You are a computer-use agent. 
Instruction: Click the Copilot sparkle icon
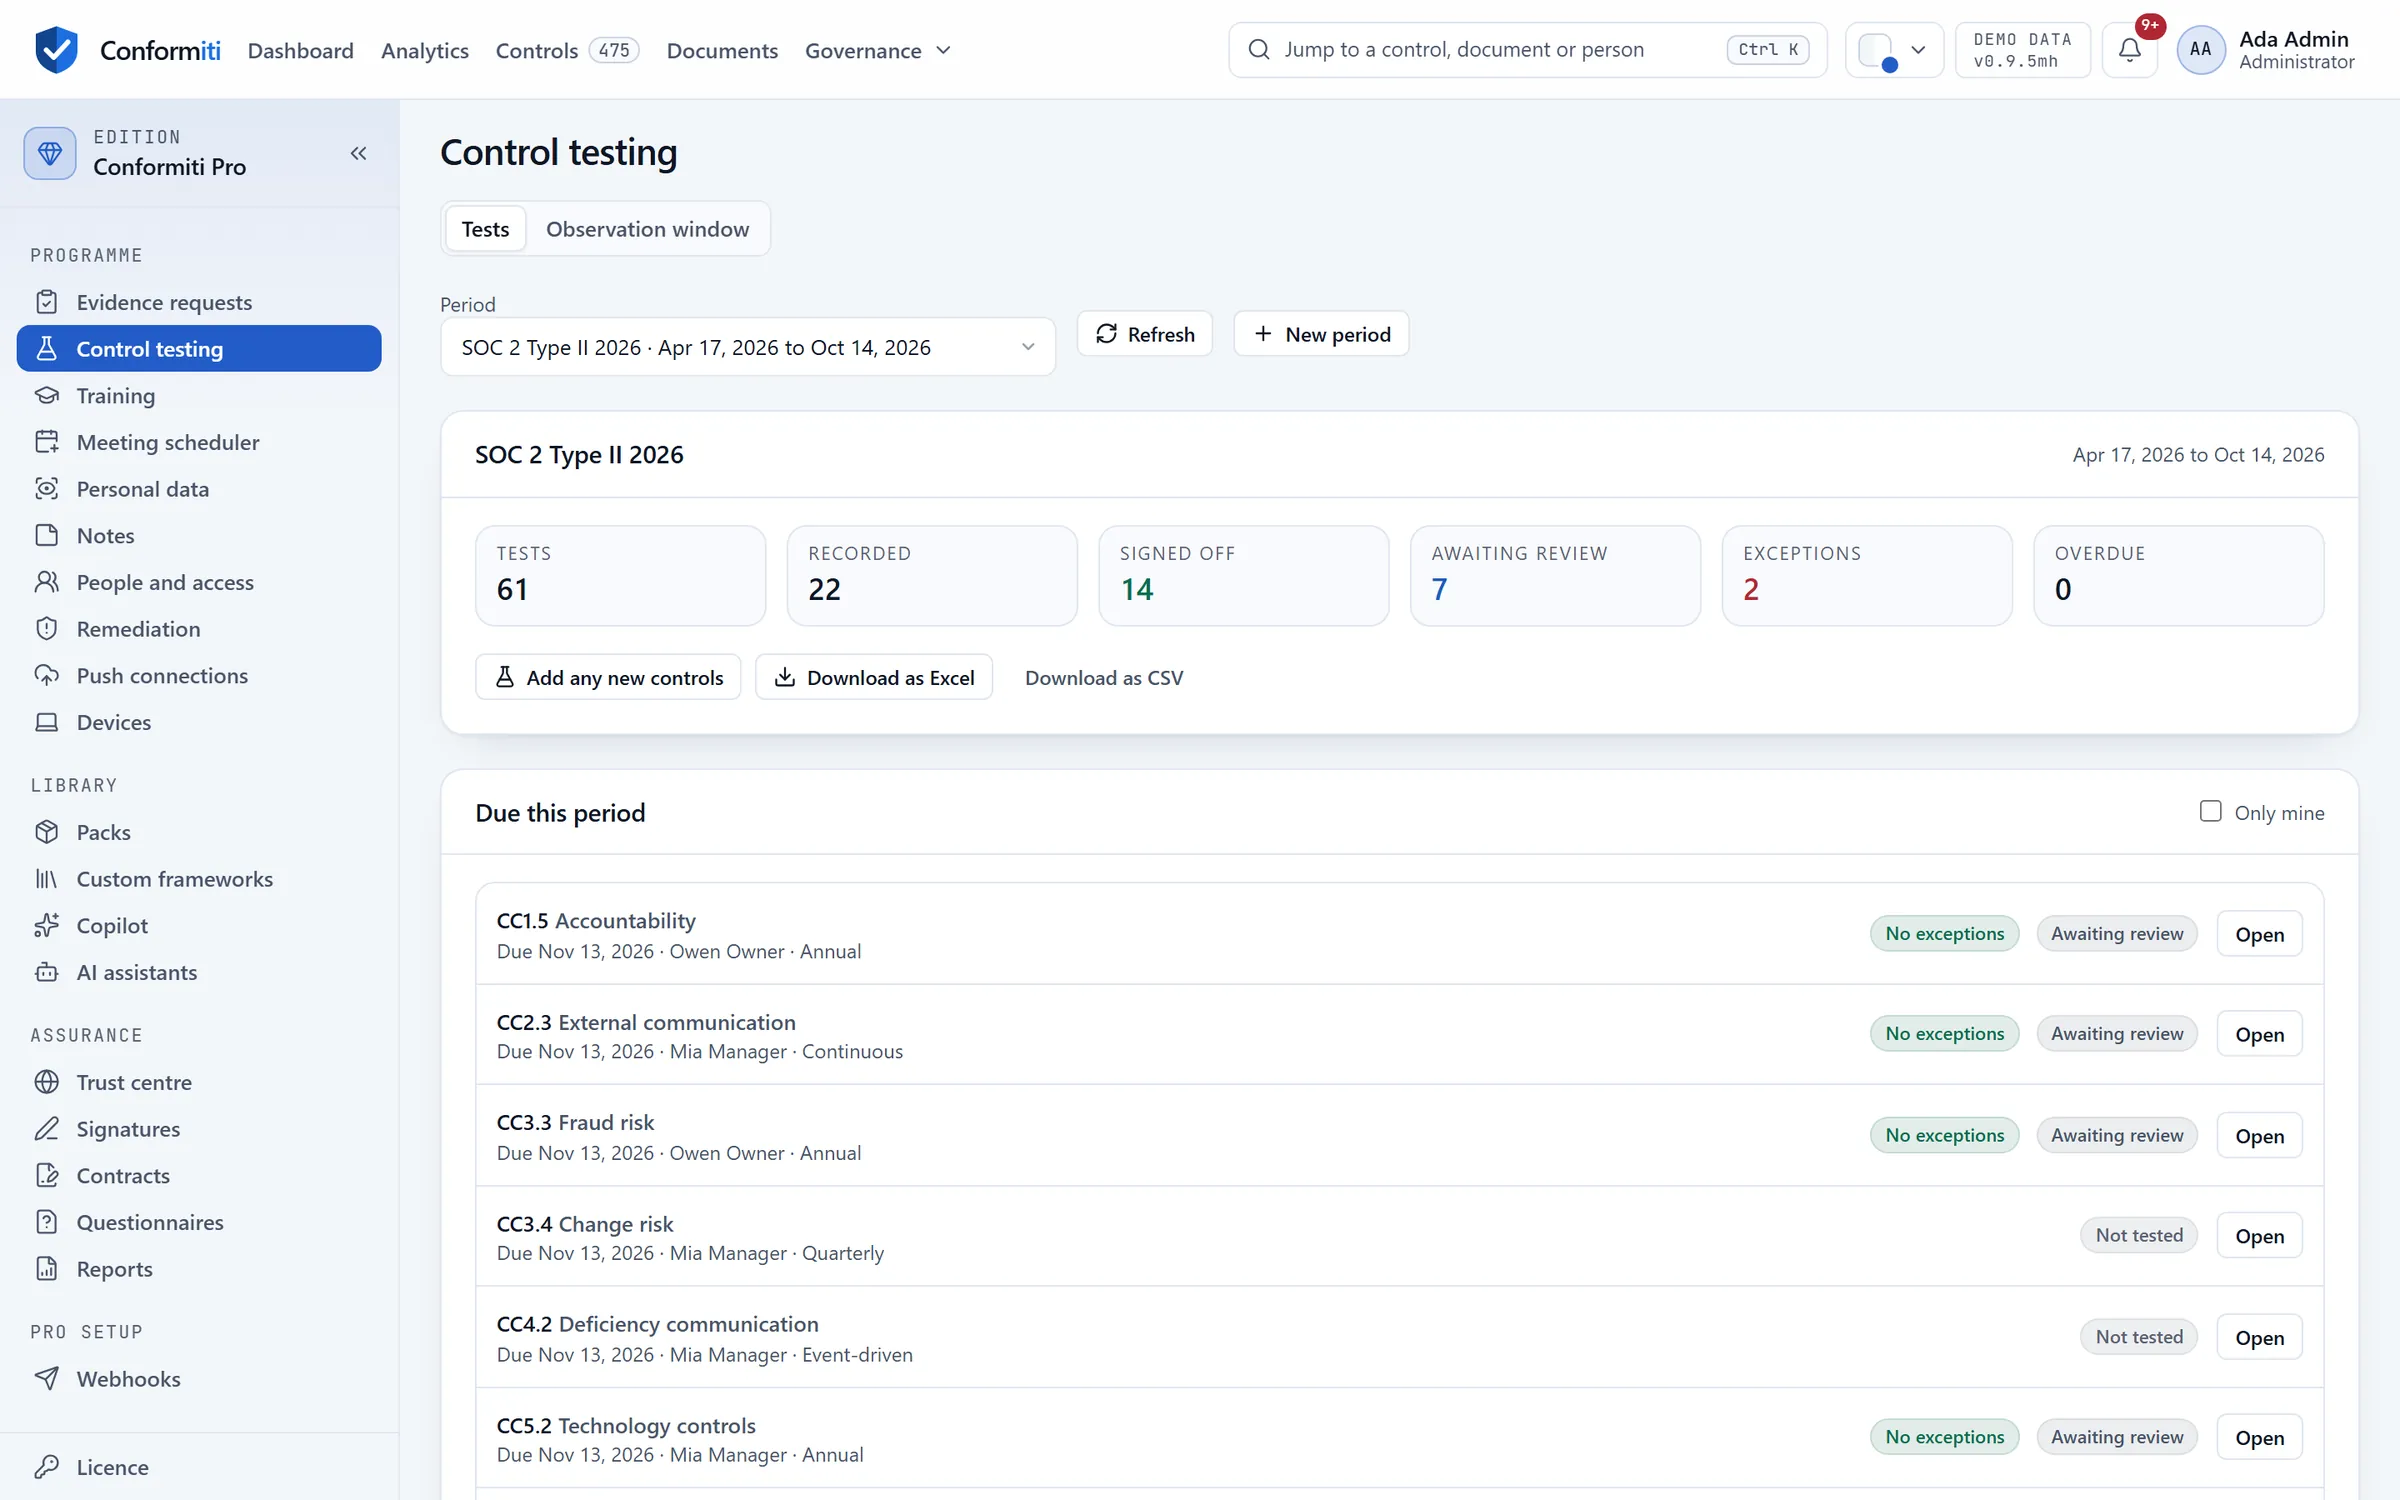click(47, 925)
